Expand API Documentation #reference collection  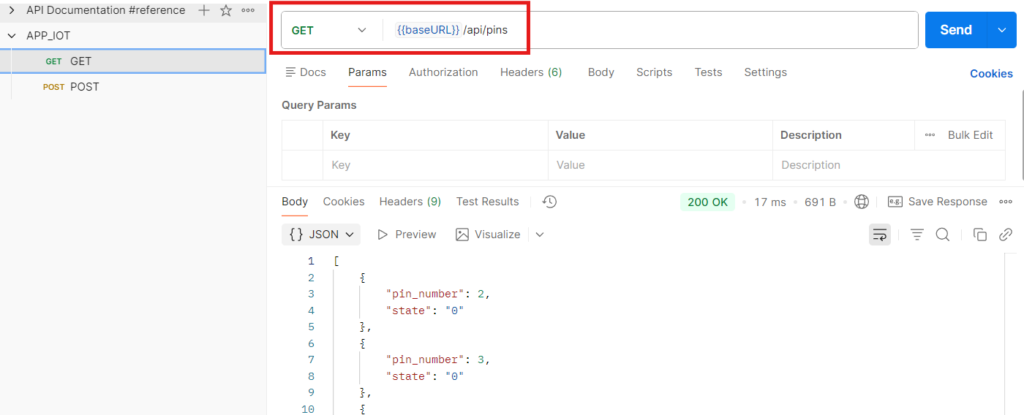(x=11, y=10)
